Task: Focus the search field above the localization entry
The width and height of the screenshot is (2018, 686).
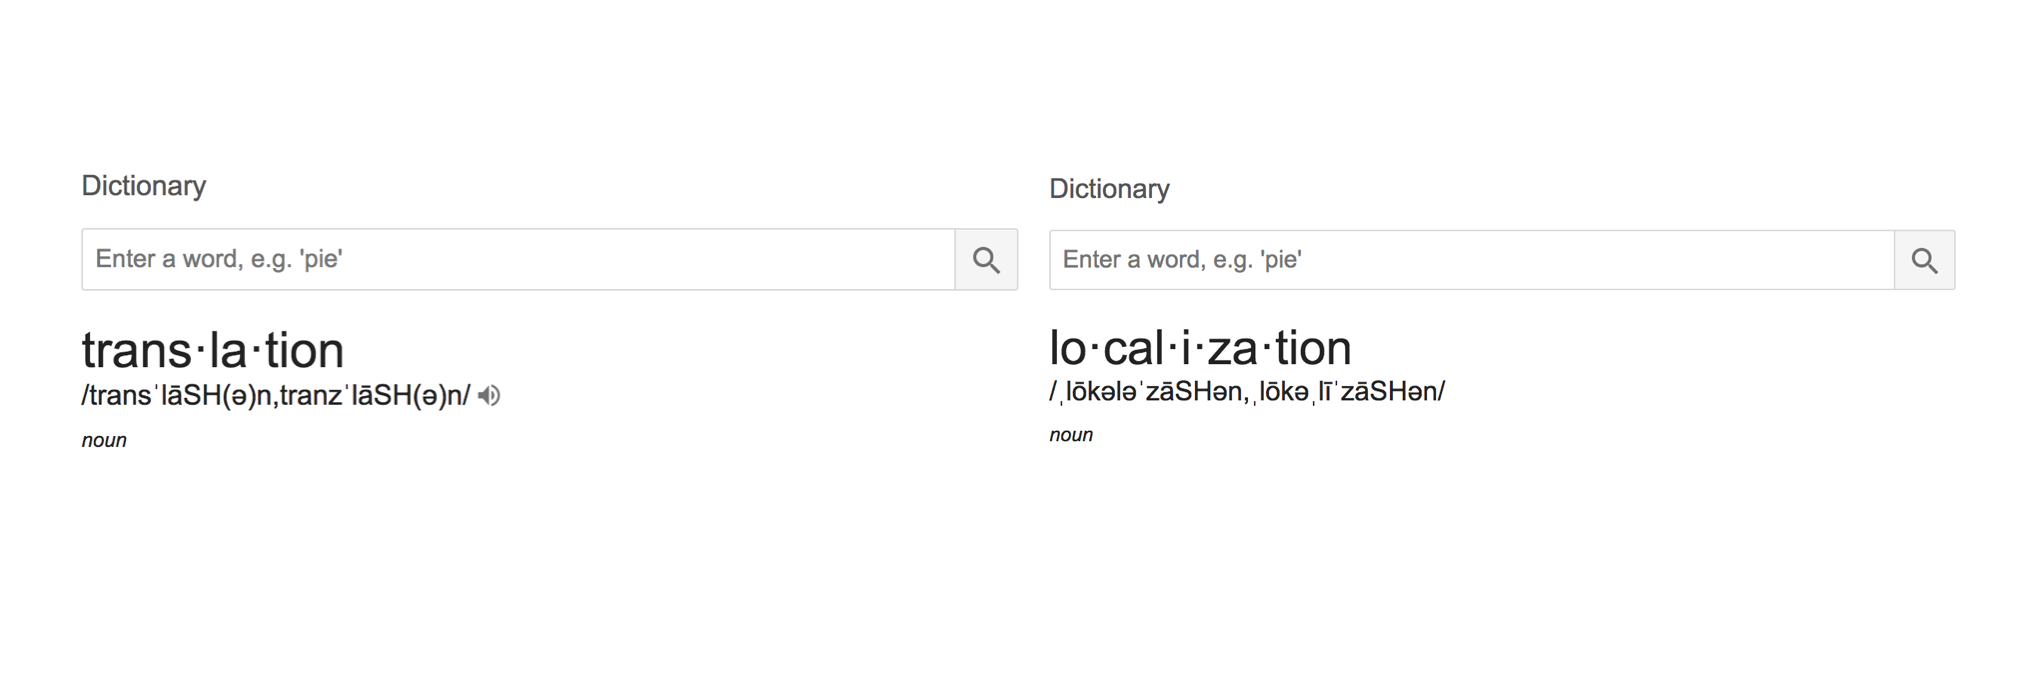Action: pos(1471,261)
